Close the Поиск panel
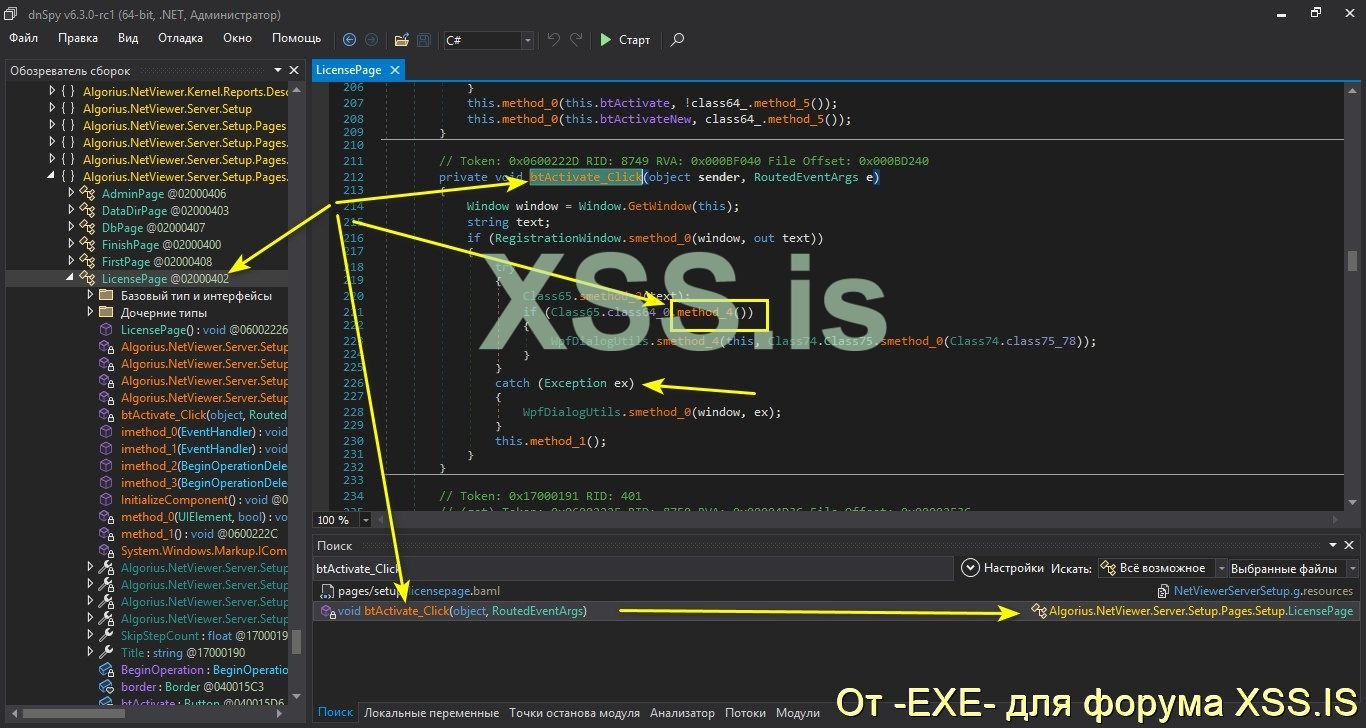The height and width of the screenshot is (728, 1366). (1349, 545)
